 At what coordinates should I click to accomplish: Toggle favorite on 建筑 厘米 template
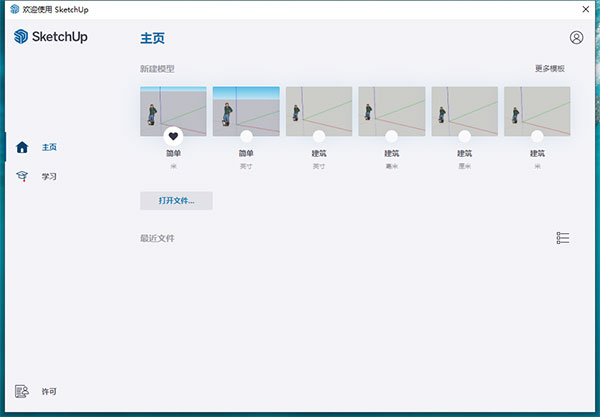[465, 136]
